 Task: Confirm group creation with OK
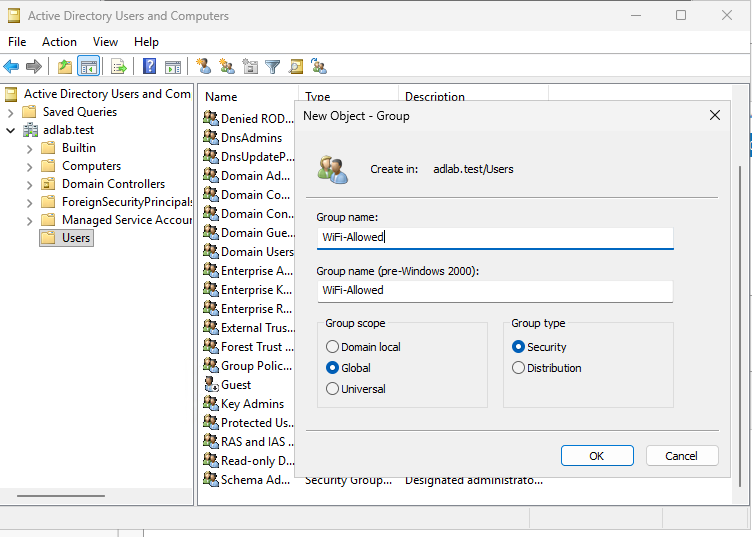[597, 455]
